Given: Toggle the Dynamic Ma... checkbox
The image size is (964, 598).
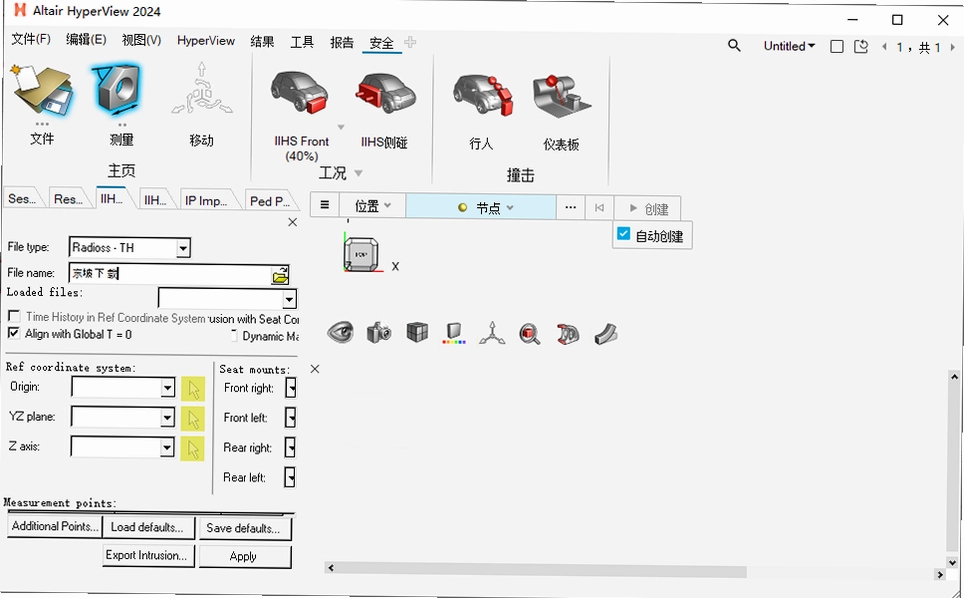Looking at the screenshot, I should click(234, 335).
